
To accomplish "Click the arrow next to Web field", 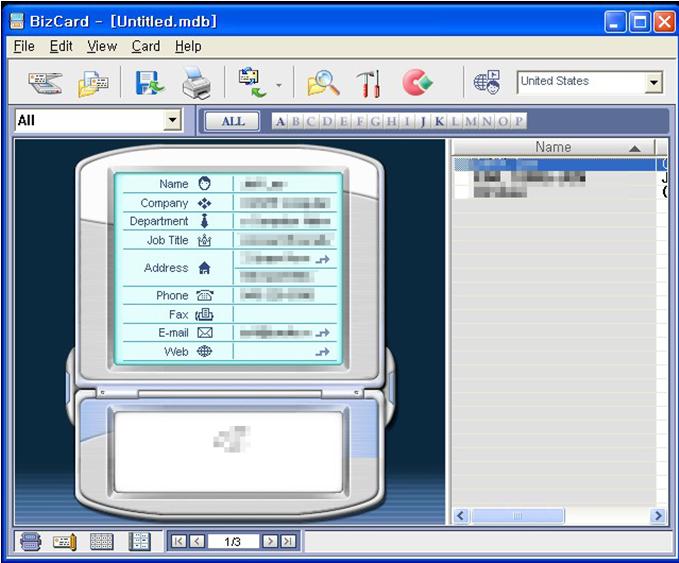I will pos(323,352).
